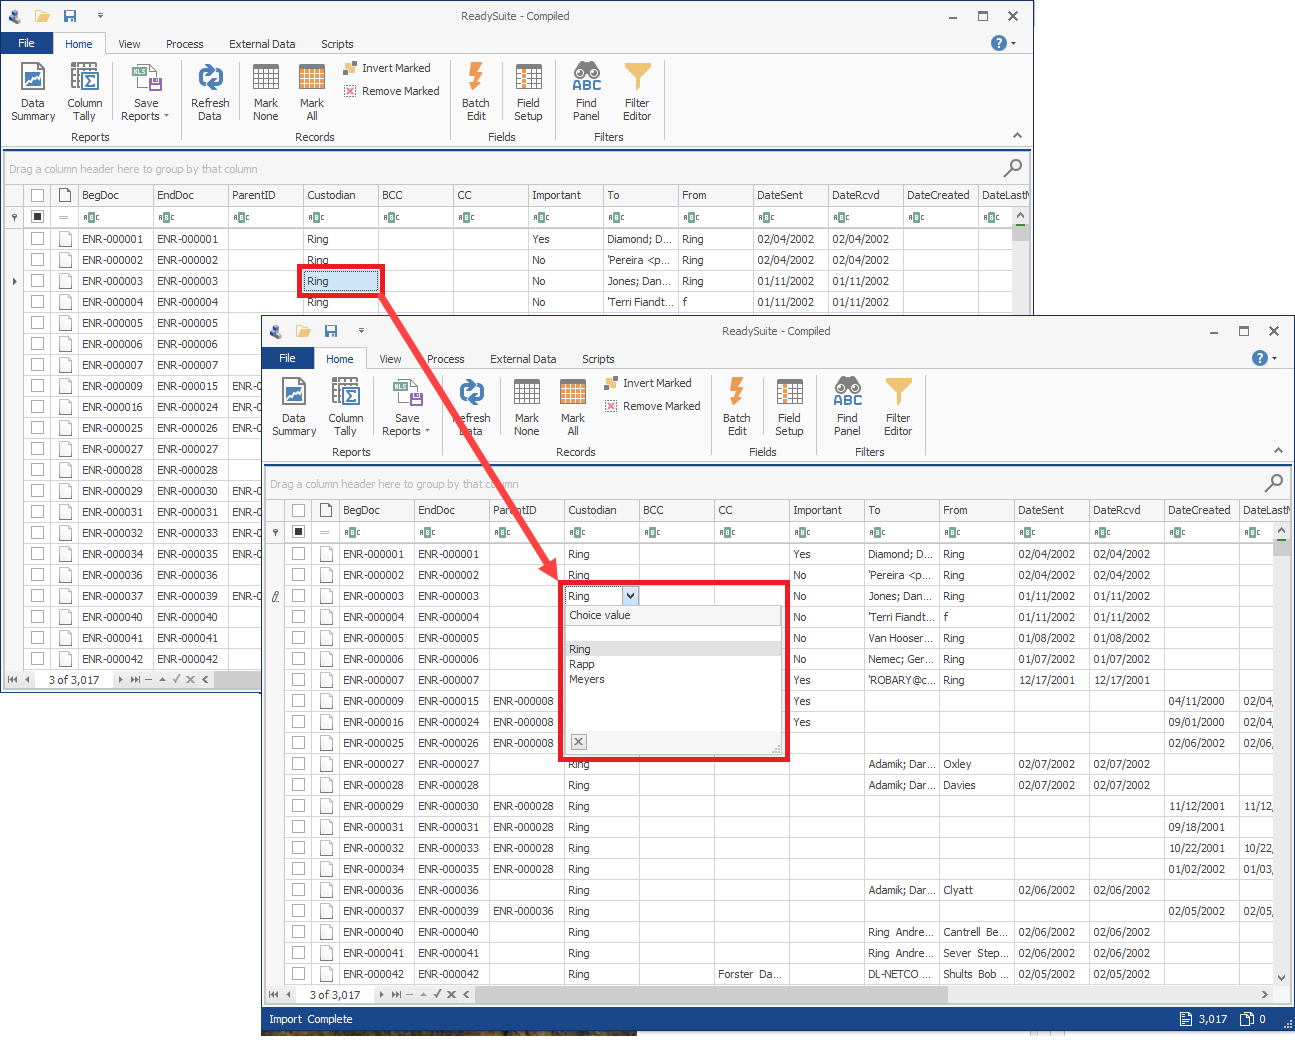Click the search magnifier in front window grid
The height and width of the screenshot is (1040, 1295).
(1274, 483)
